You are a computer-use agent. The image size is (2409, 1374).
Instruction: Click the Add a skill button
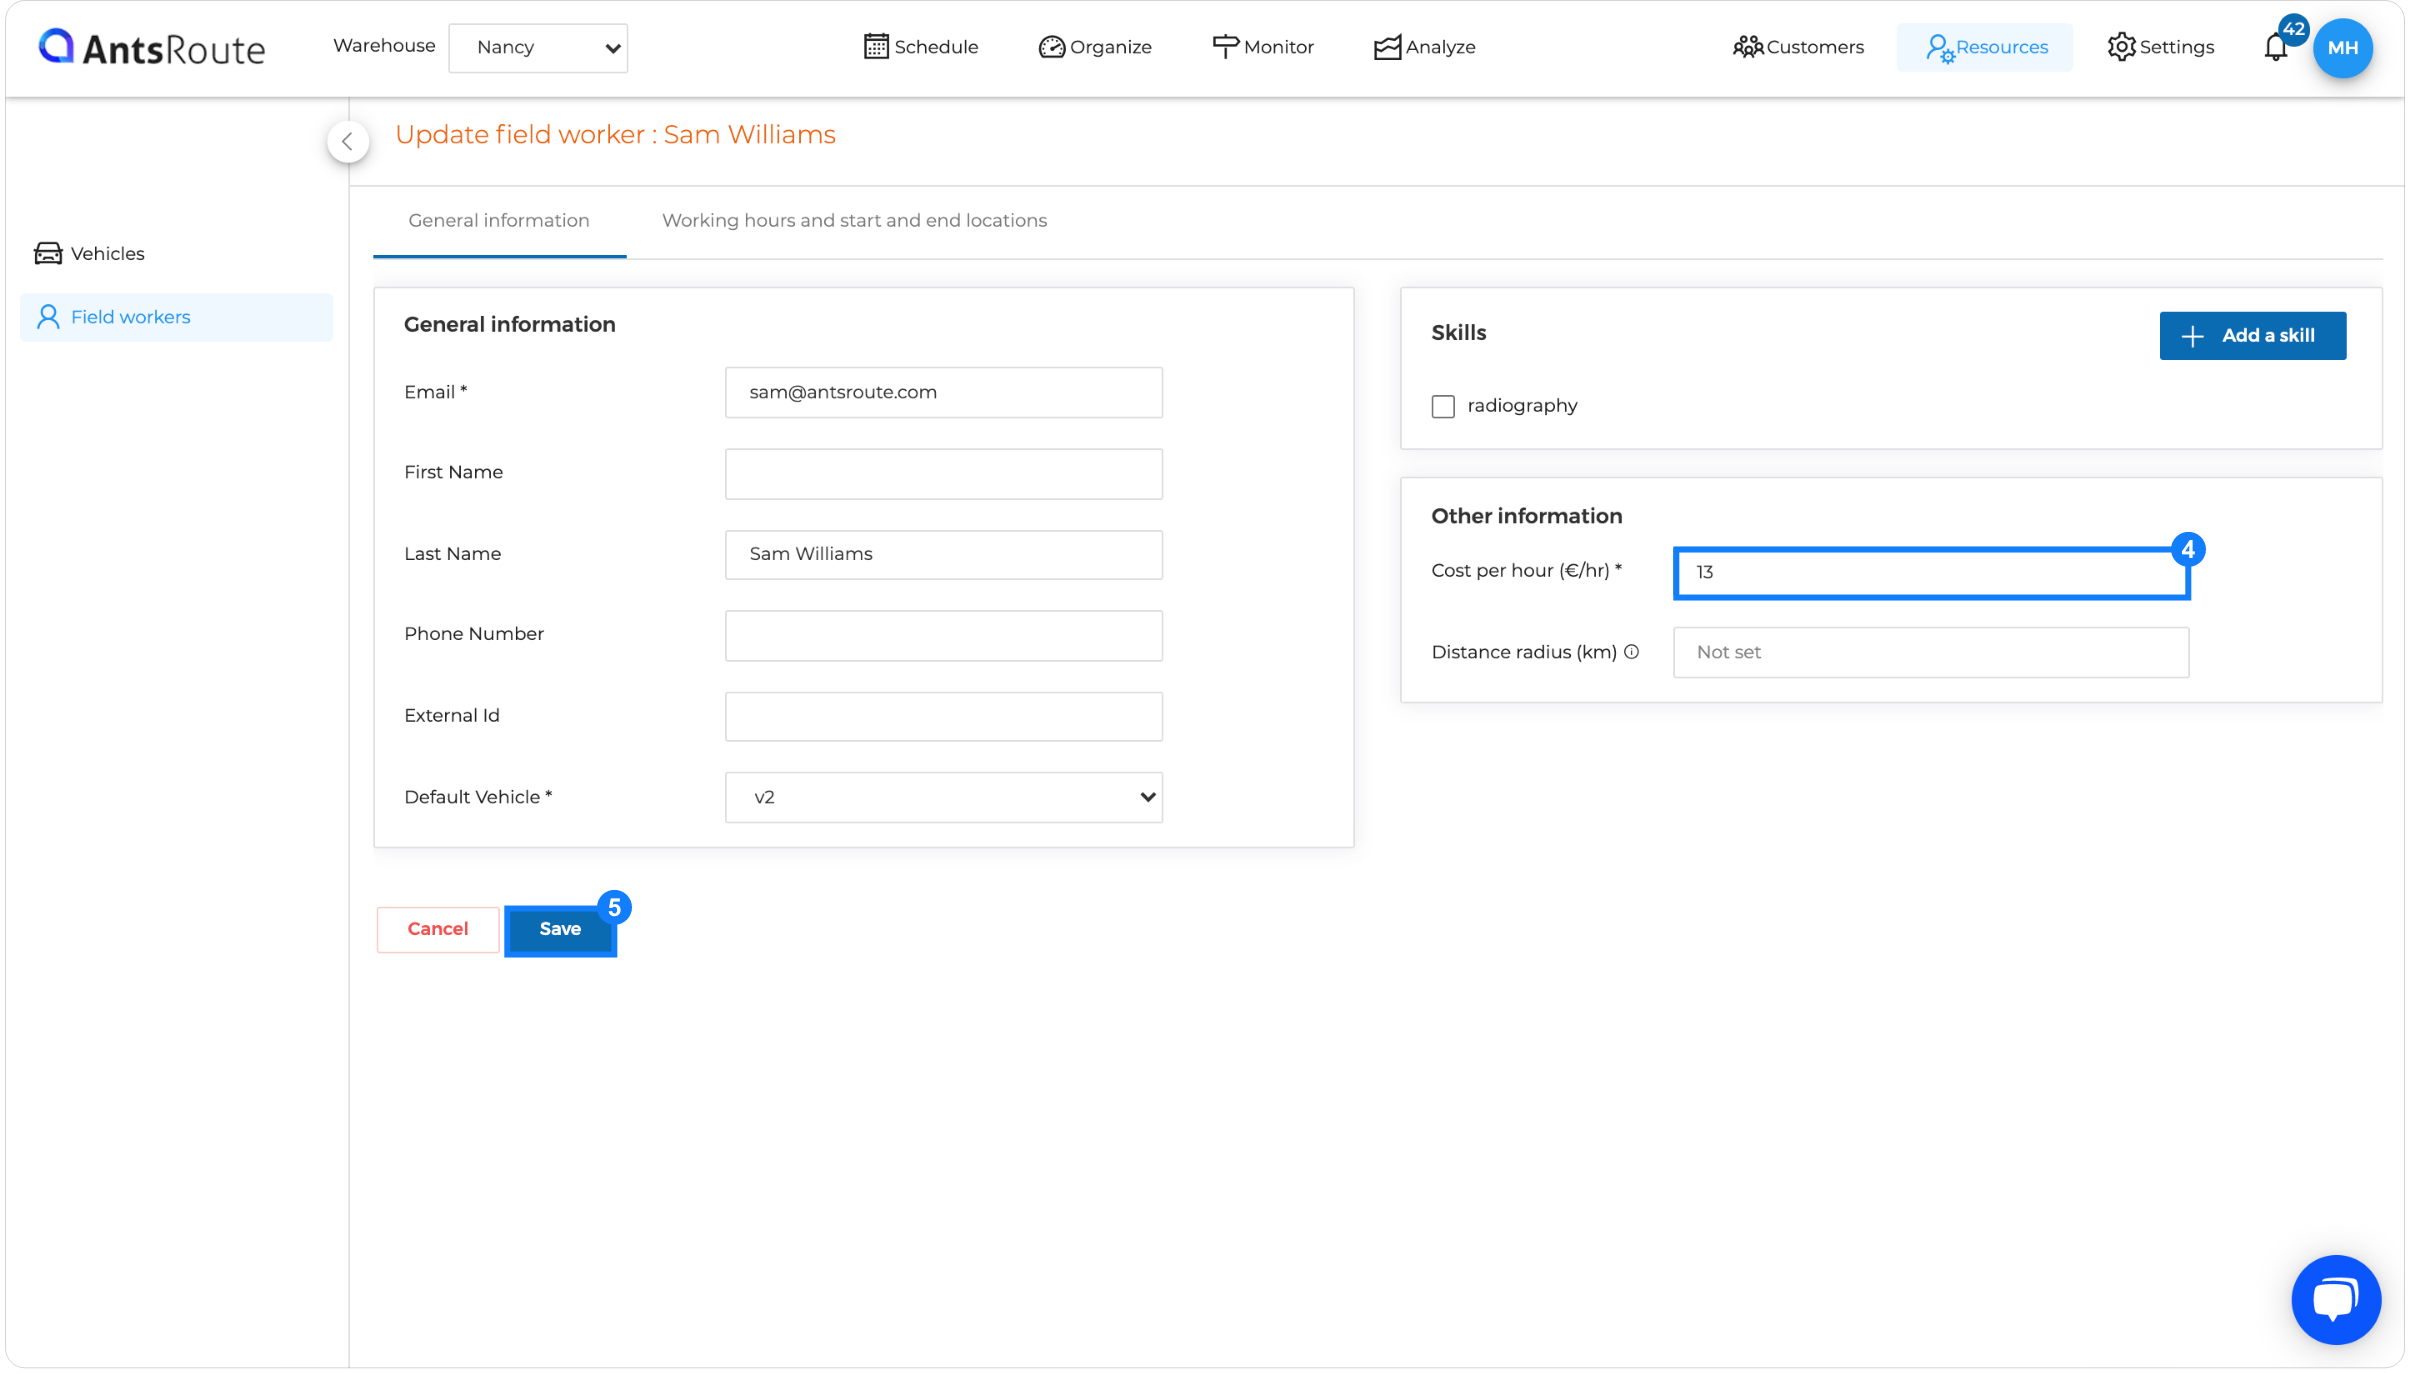tap(2252, 335)
